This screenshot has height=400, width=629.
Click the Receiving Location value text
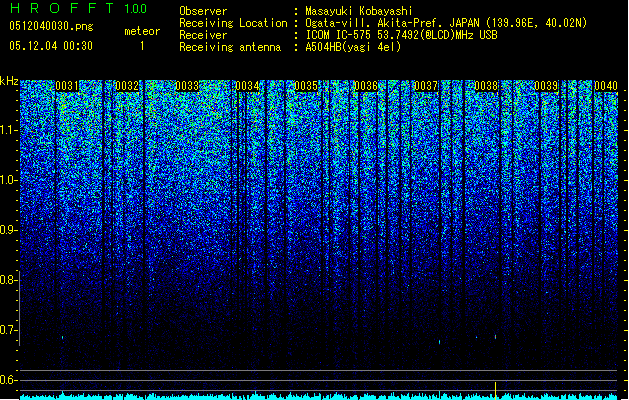pyautogui.click(x=446, y=23)
